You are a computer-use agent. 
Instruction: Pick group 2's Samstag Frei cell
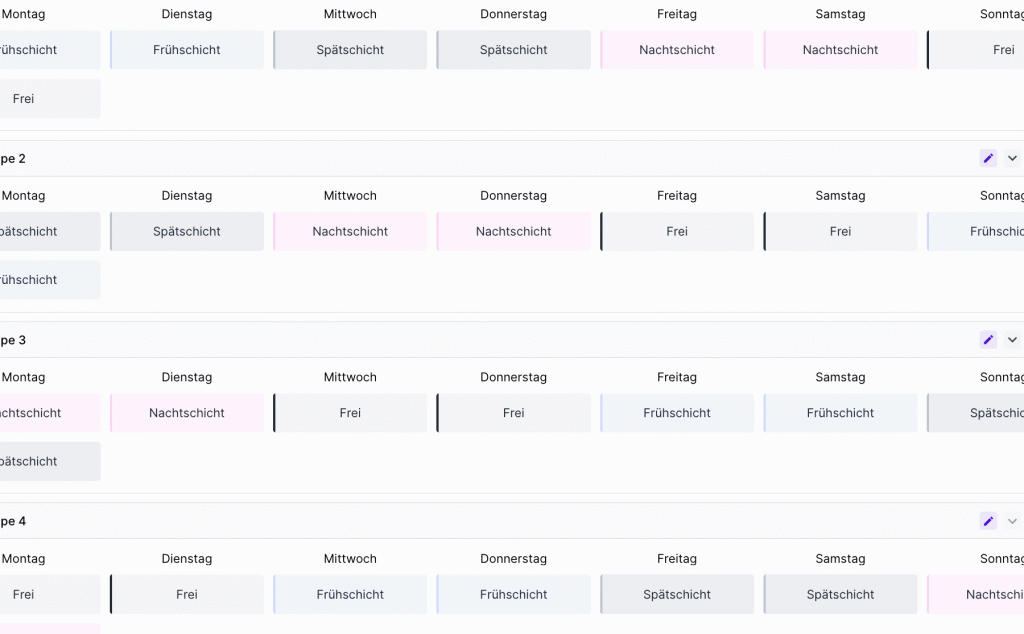(840, 231)
